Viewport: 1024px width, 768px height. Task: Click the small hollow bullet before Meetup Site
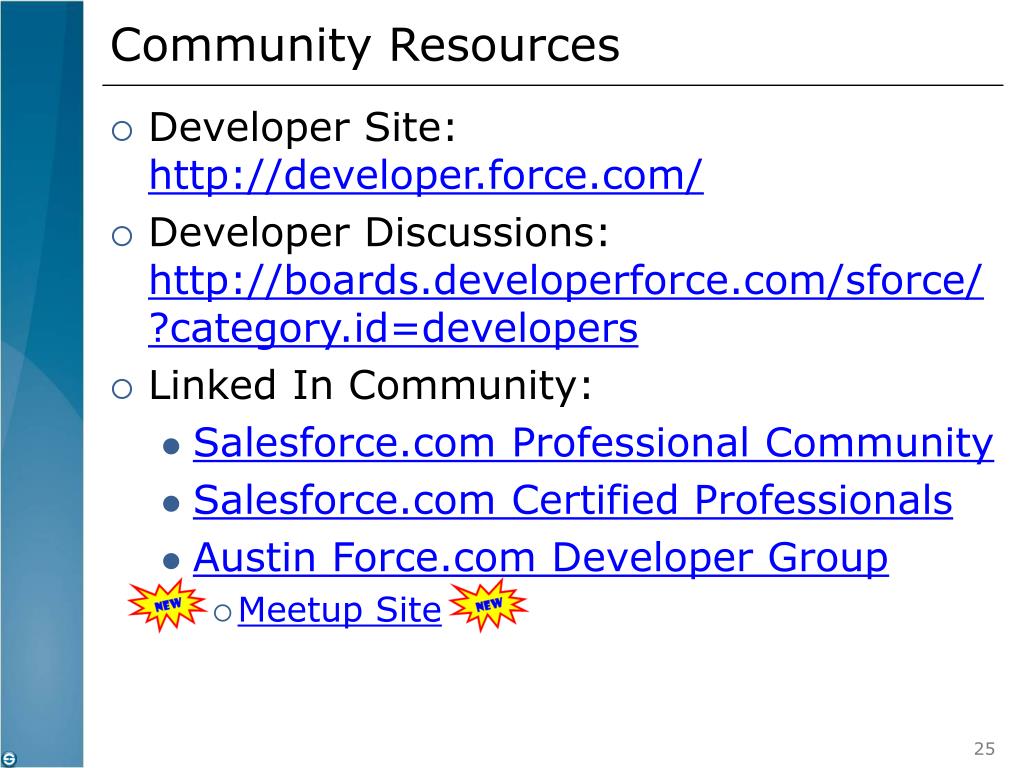pyautogui.click(x=223, y=613)
